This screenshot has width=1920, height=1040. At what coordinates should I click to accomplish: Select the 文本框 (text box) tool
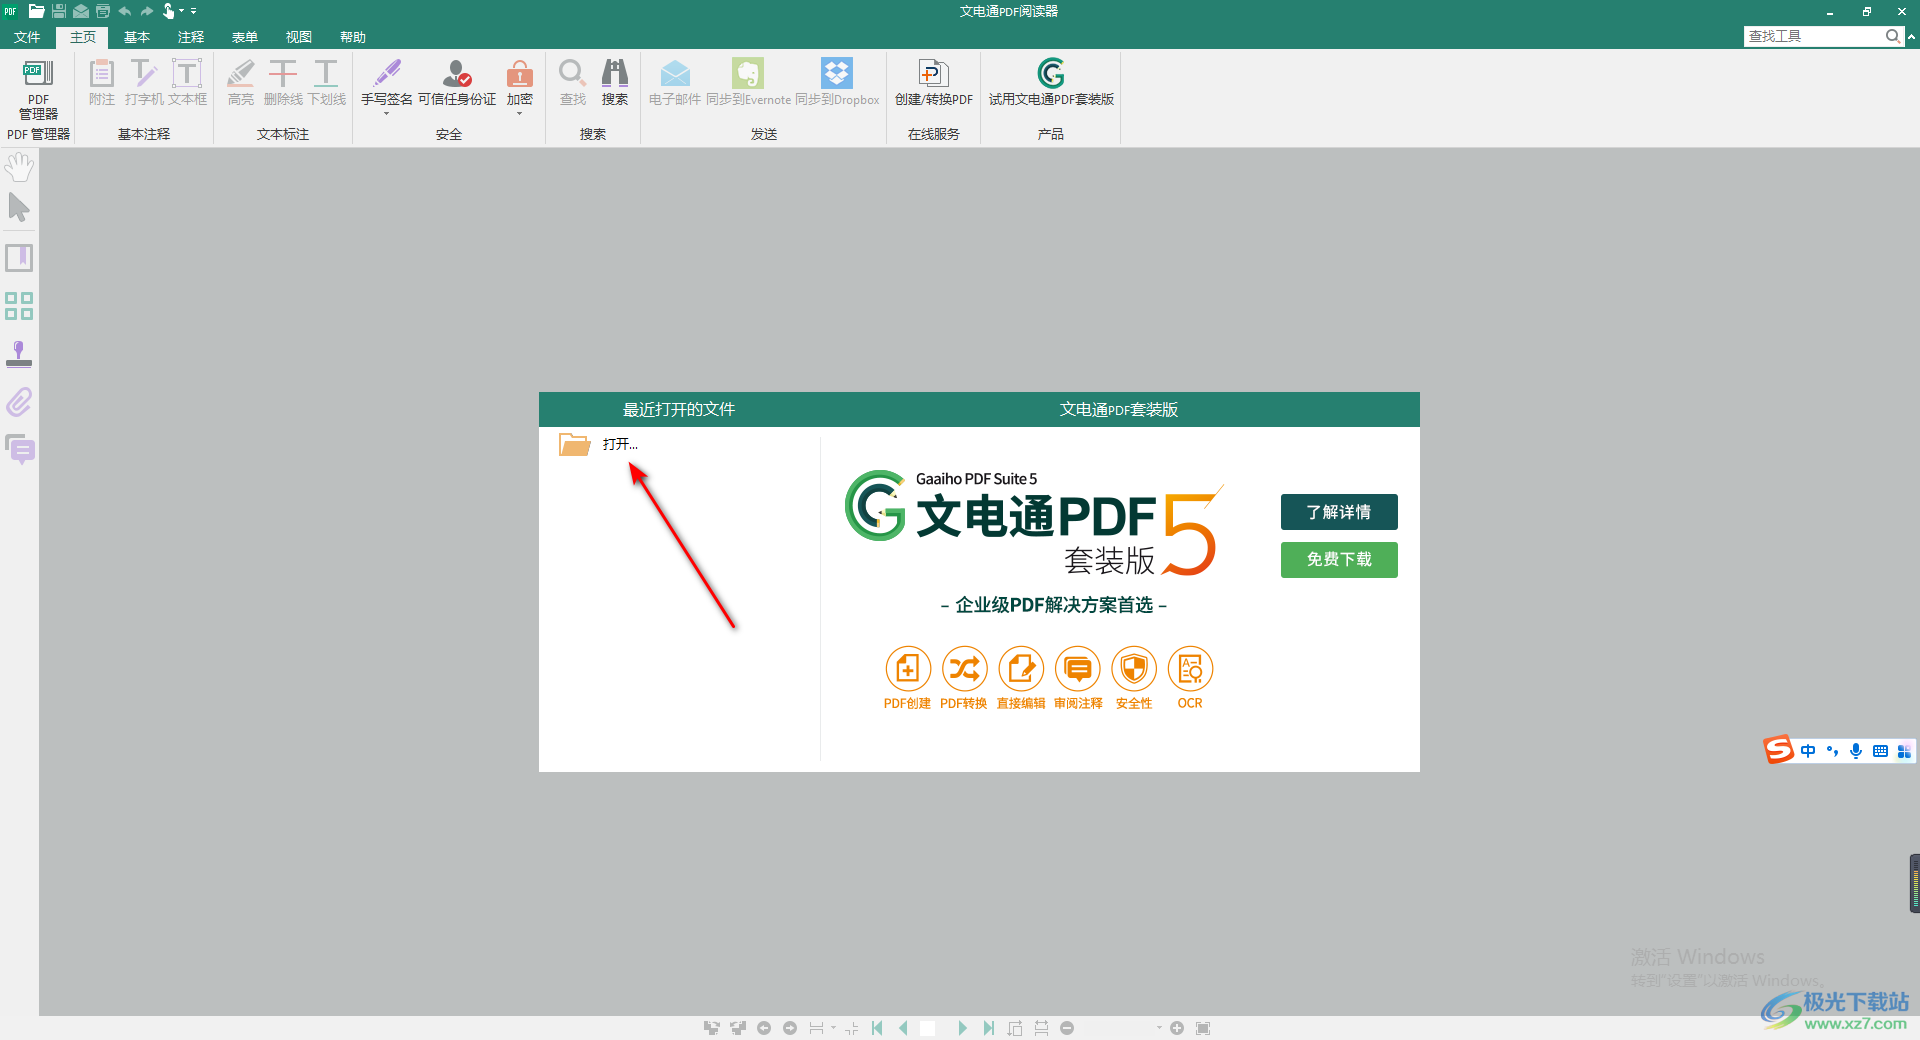point(187,82)
